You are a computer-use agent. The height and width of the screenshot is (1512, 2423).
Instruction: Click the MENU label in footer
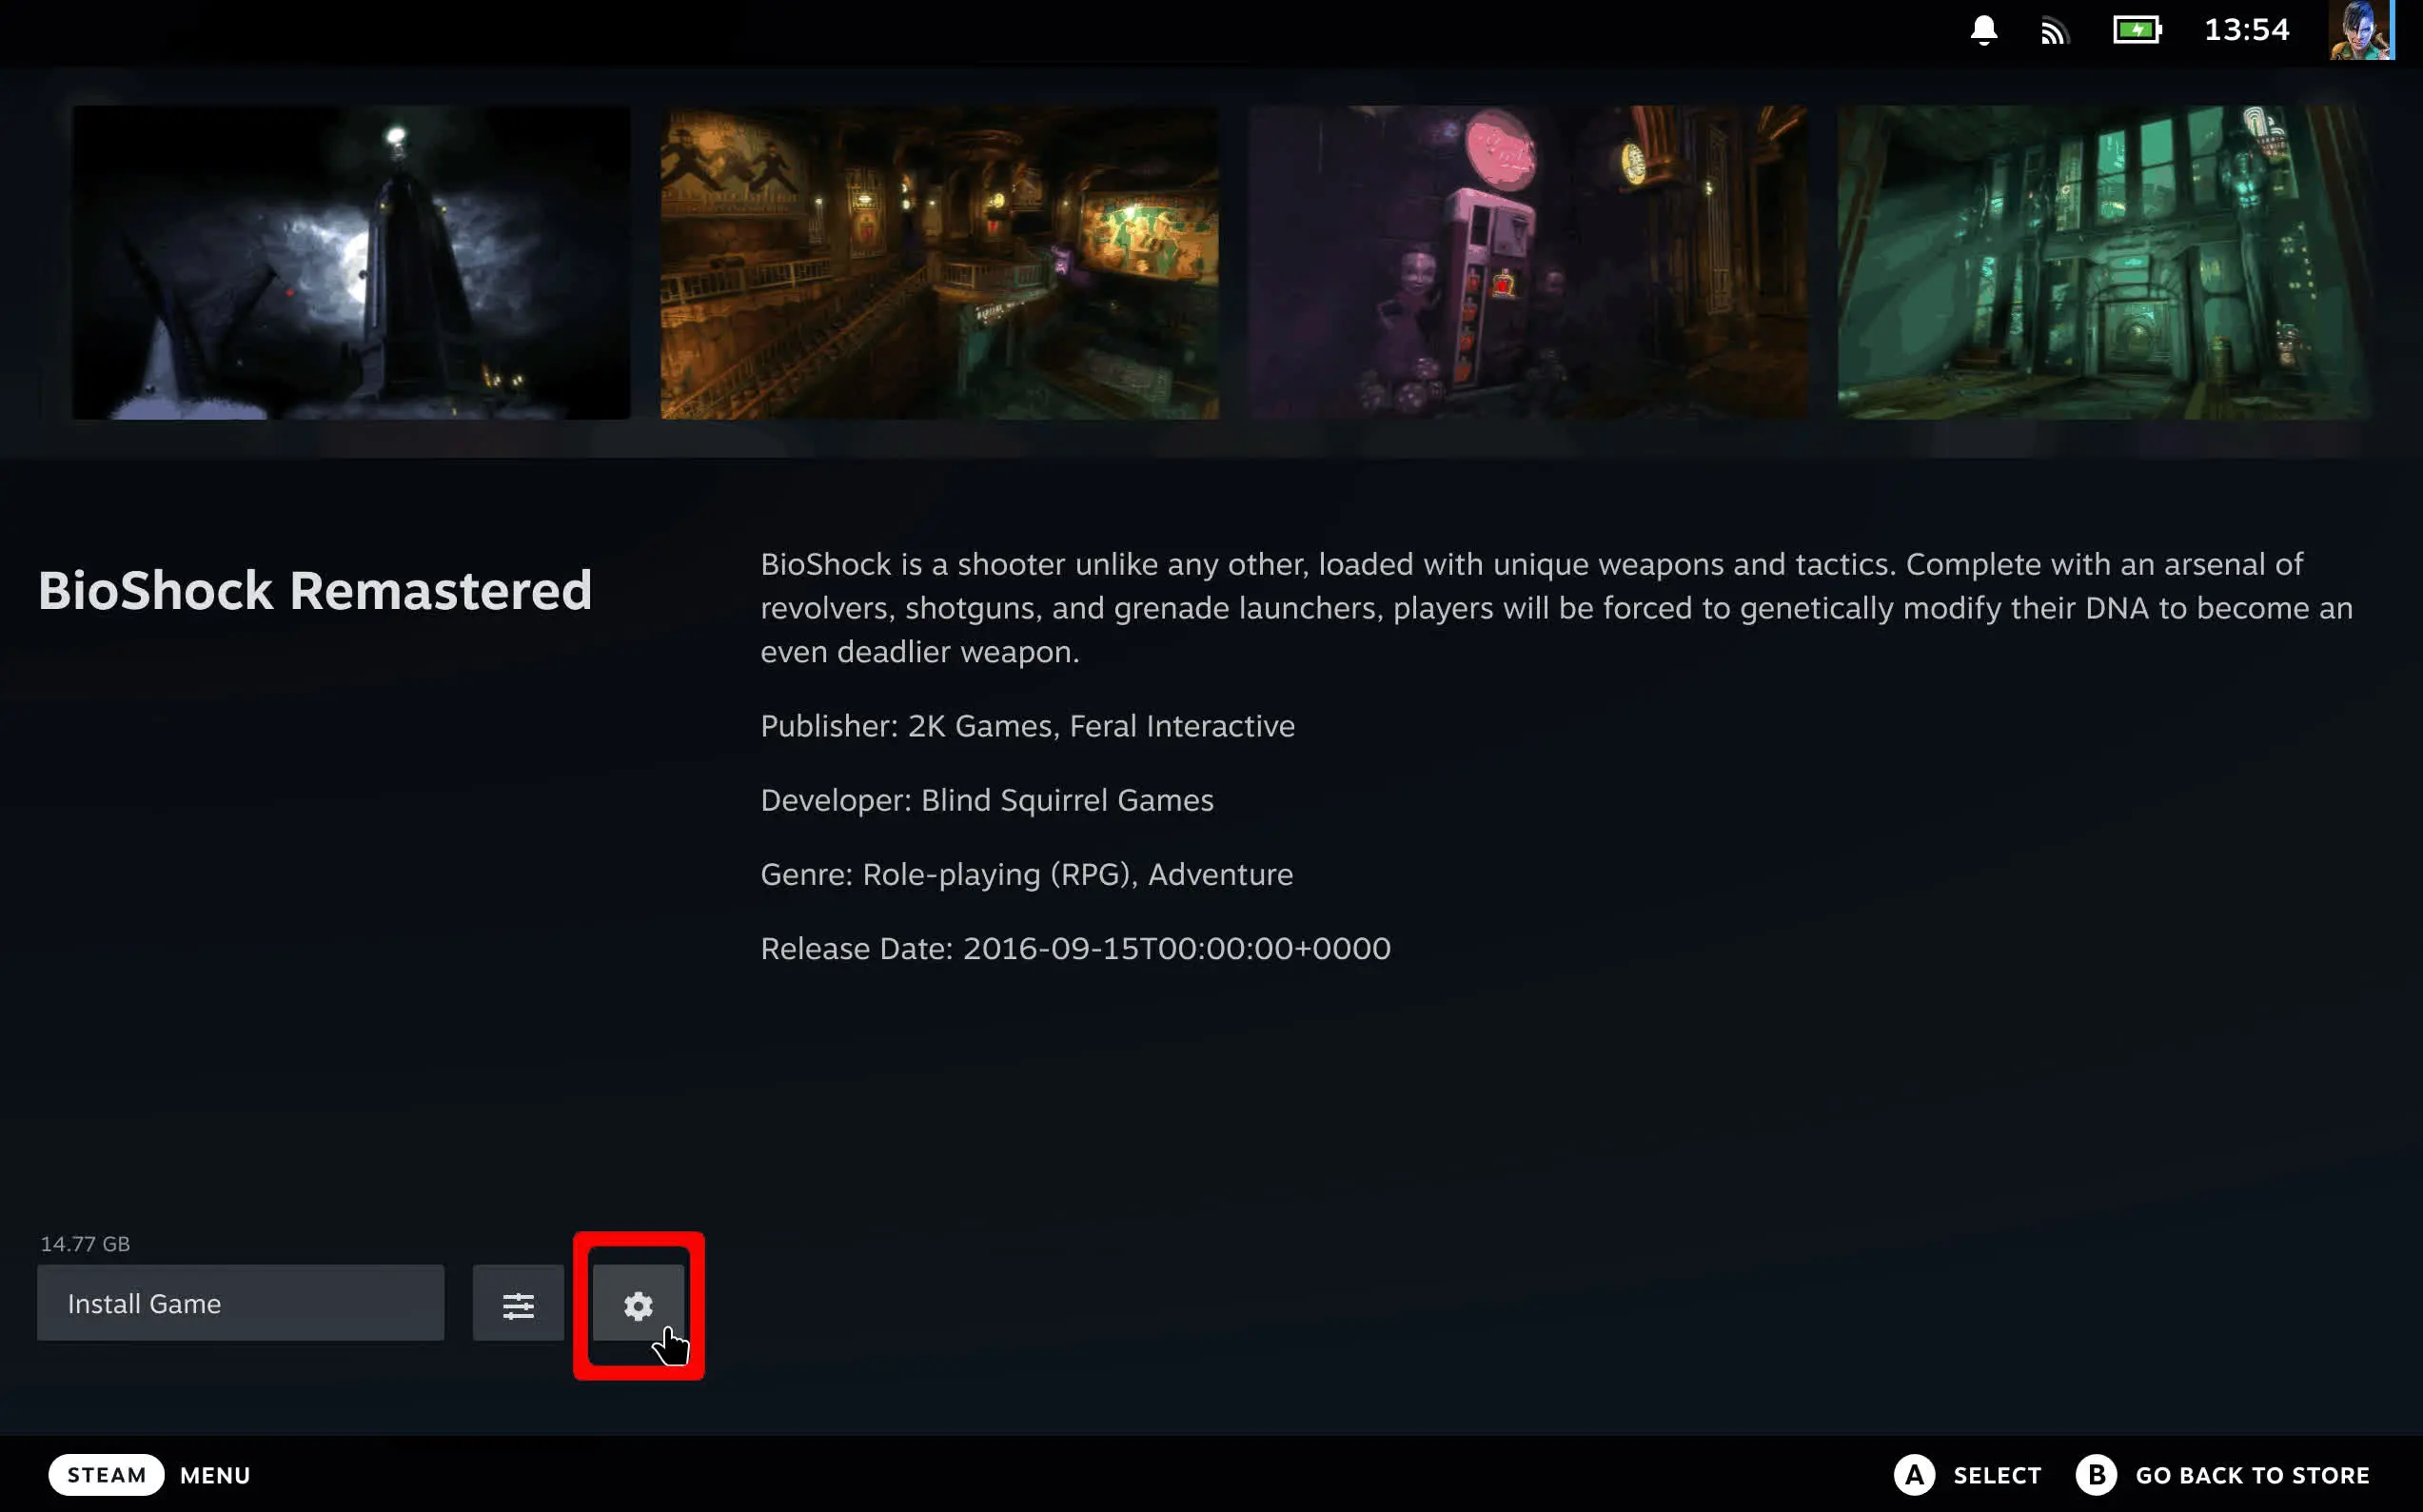click(x=216, y=1476)
